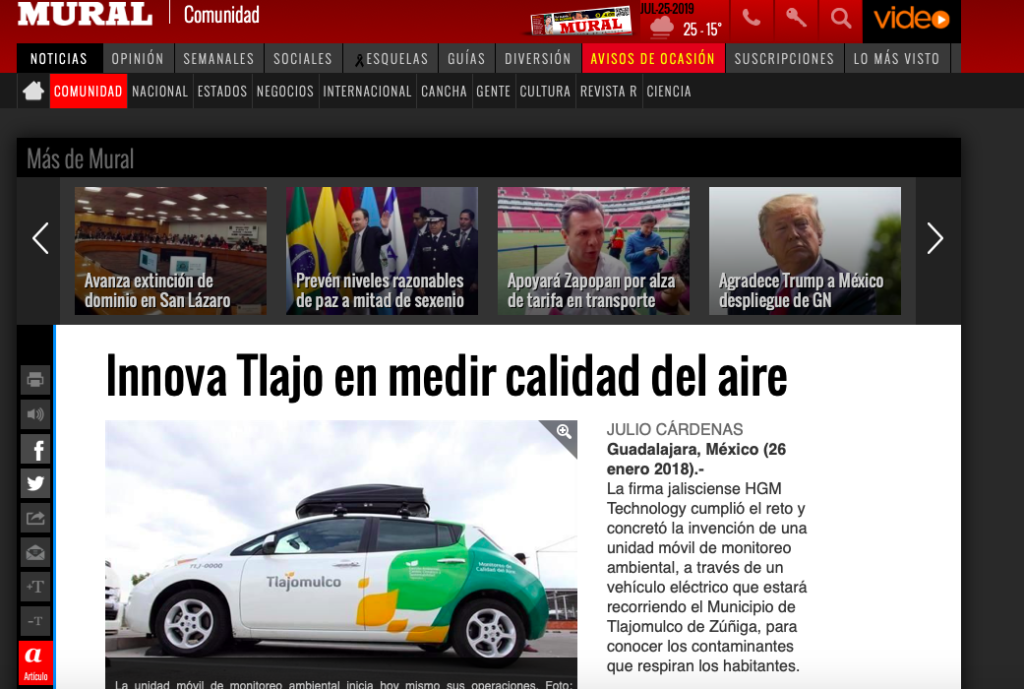Open story Apoyará Zapopan por alza
1024x689 pixels.
(x=594, y=251)
